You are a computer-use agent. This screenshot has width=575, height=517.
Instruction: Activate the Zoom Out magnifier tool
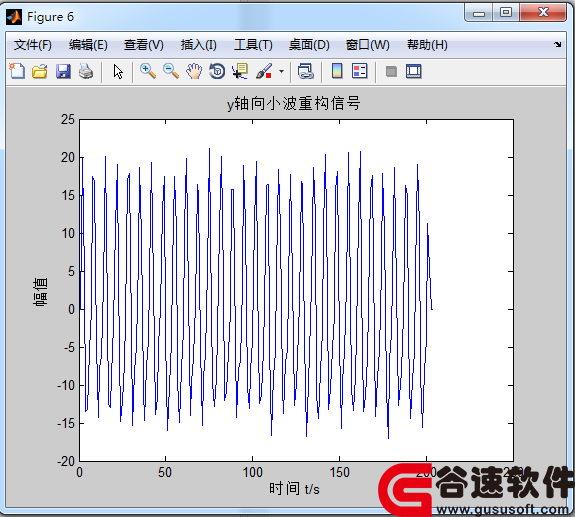[171, 71]
